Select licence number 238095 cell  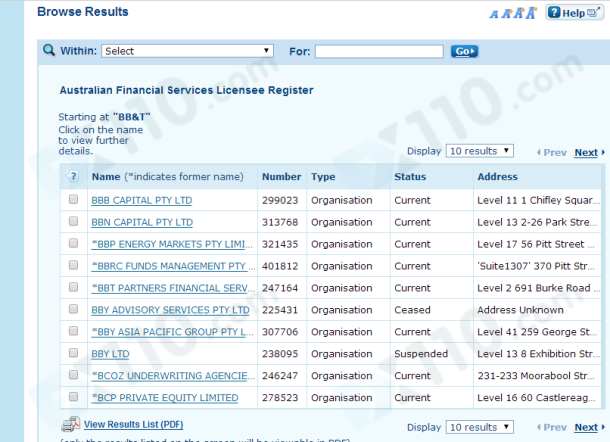[280, 354]
